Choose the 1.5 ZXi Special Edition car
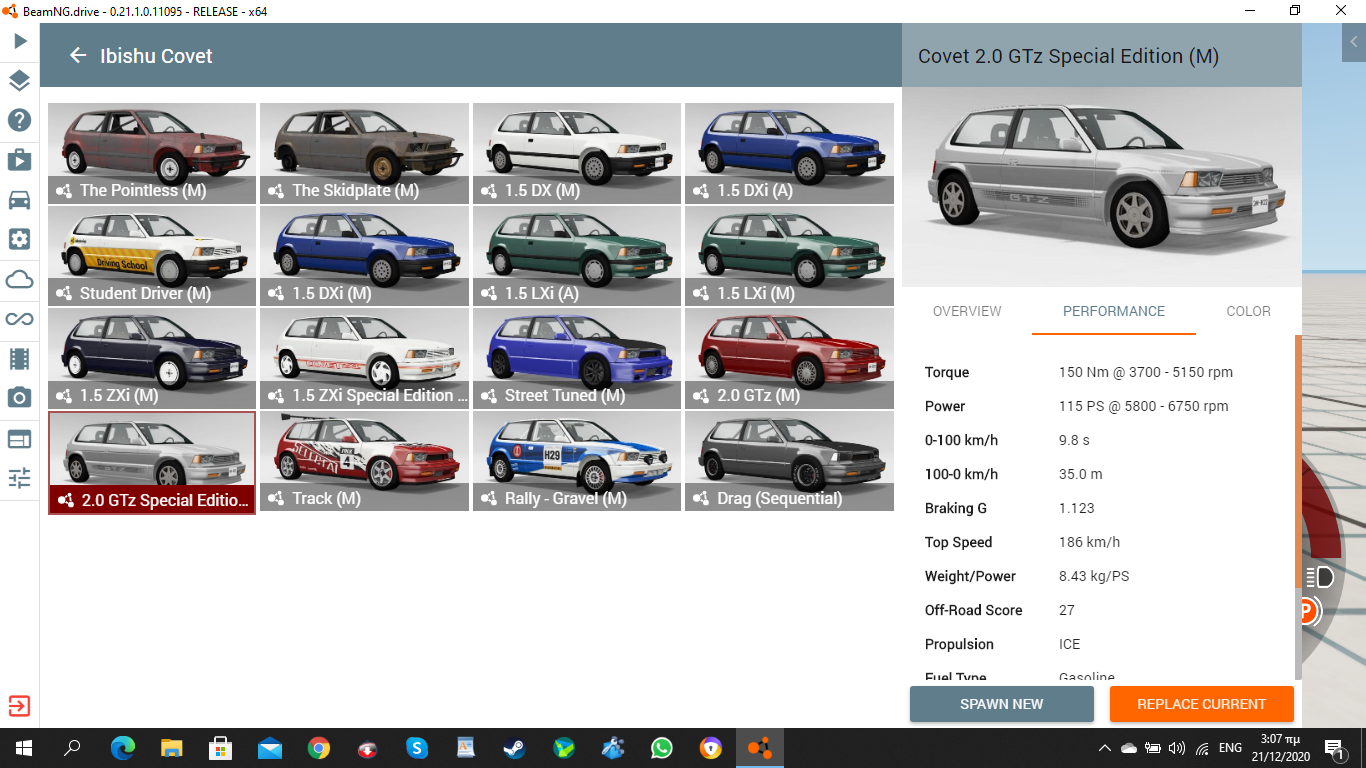This screenshot has width=1366, height=768. 365,358
